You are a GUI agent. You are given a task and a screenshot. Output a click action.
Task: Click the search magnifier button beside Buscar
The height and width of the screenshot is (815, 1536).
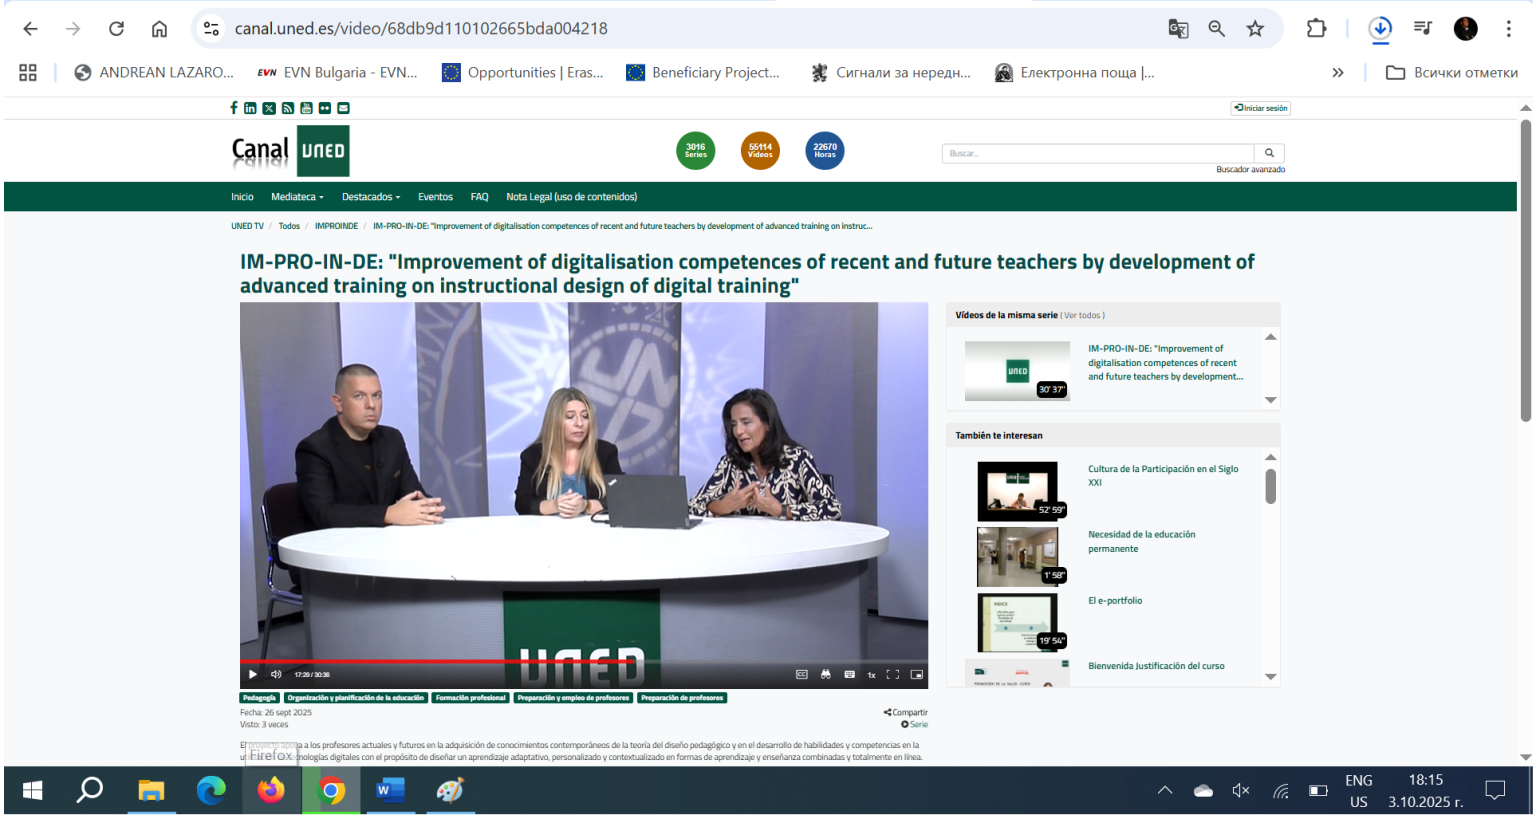pos(1269,153)
